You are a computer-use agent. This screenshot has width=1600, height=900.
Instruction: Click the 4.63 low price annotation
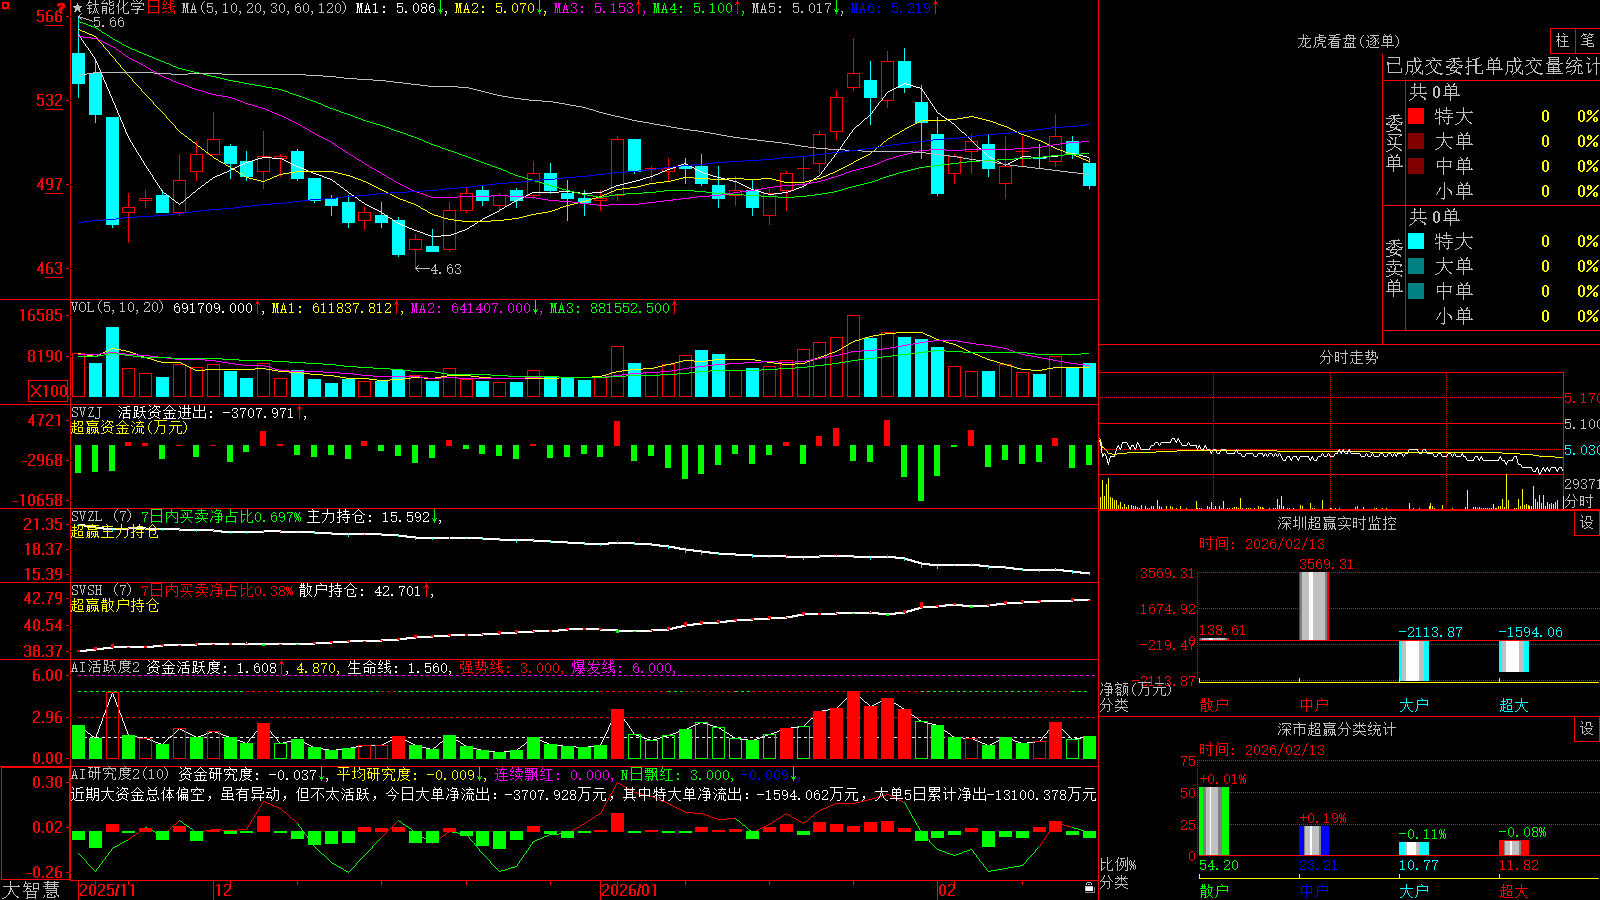tap(439, 269)
